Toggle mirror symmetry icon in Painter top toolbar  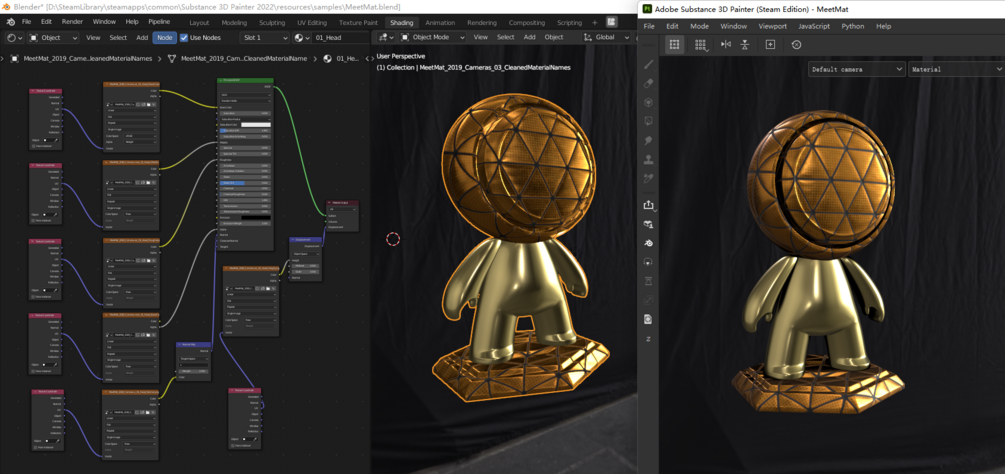click(726, 44)
